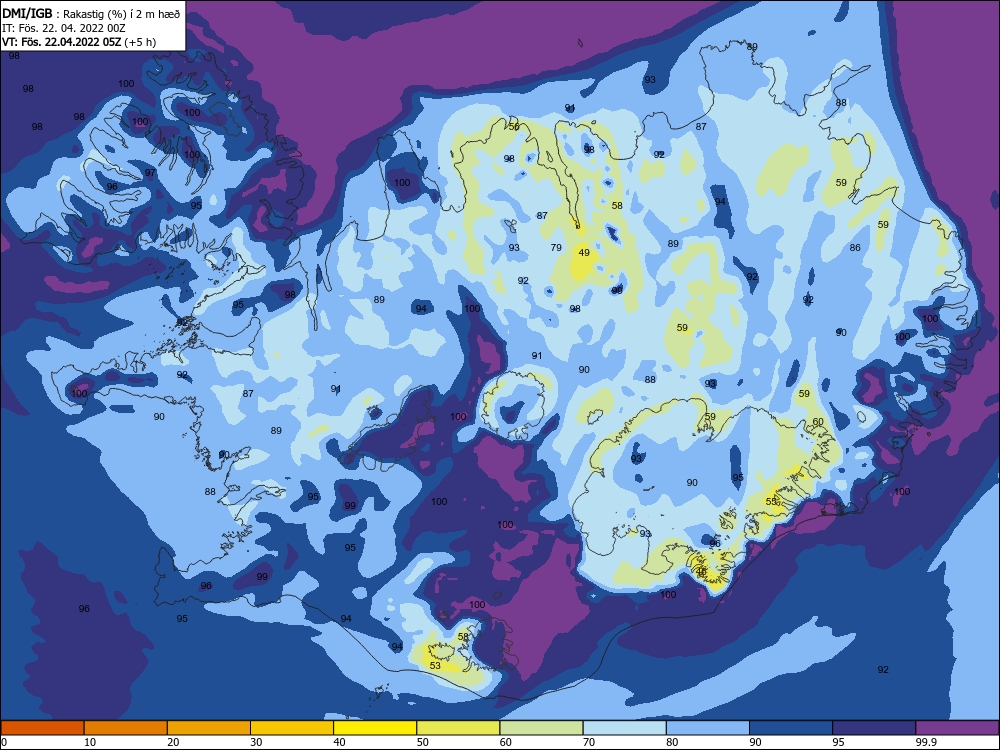Click the purple above-99.9 legend swatch
The width and height of the screenshot is (1000, 750).
(x=957, y=728)
